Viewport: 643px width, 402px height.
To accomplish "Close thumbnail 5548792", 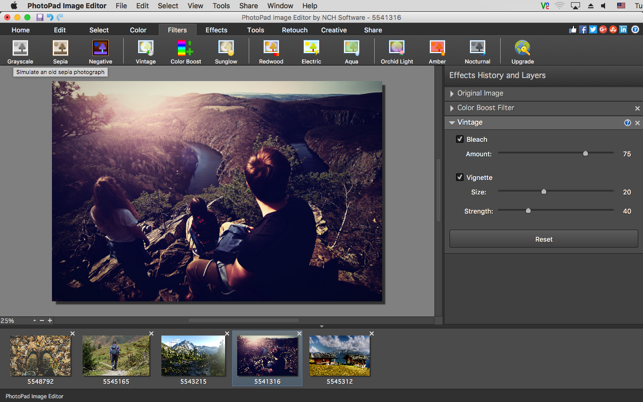I will tap(73, 333).
